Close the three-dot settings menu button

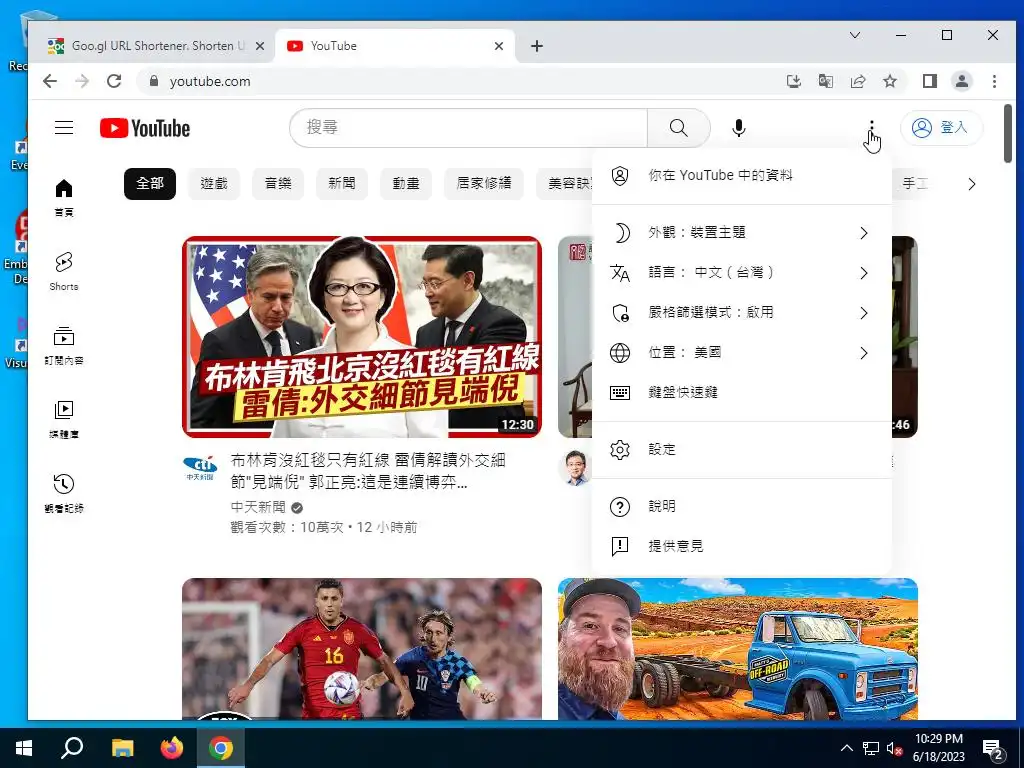pyautogui.click(x=871, y=127)
